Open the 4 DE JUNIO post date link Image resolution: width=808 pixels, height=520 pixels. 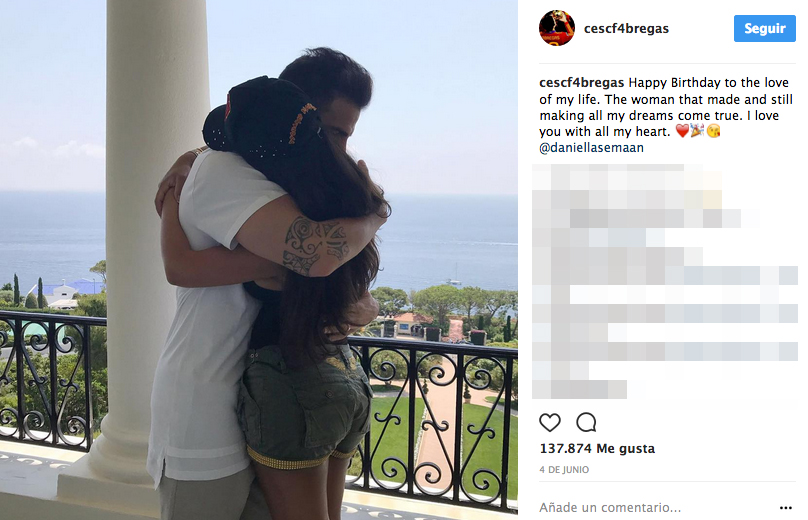pos(564,469)
